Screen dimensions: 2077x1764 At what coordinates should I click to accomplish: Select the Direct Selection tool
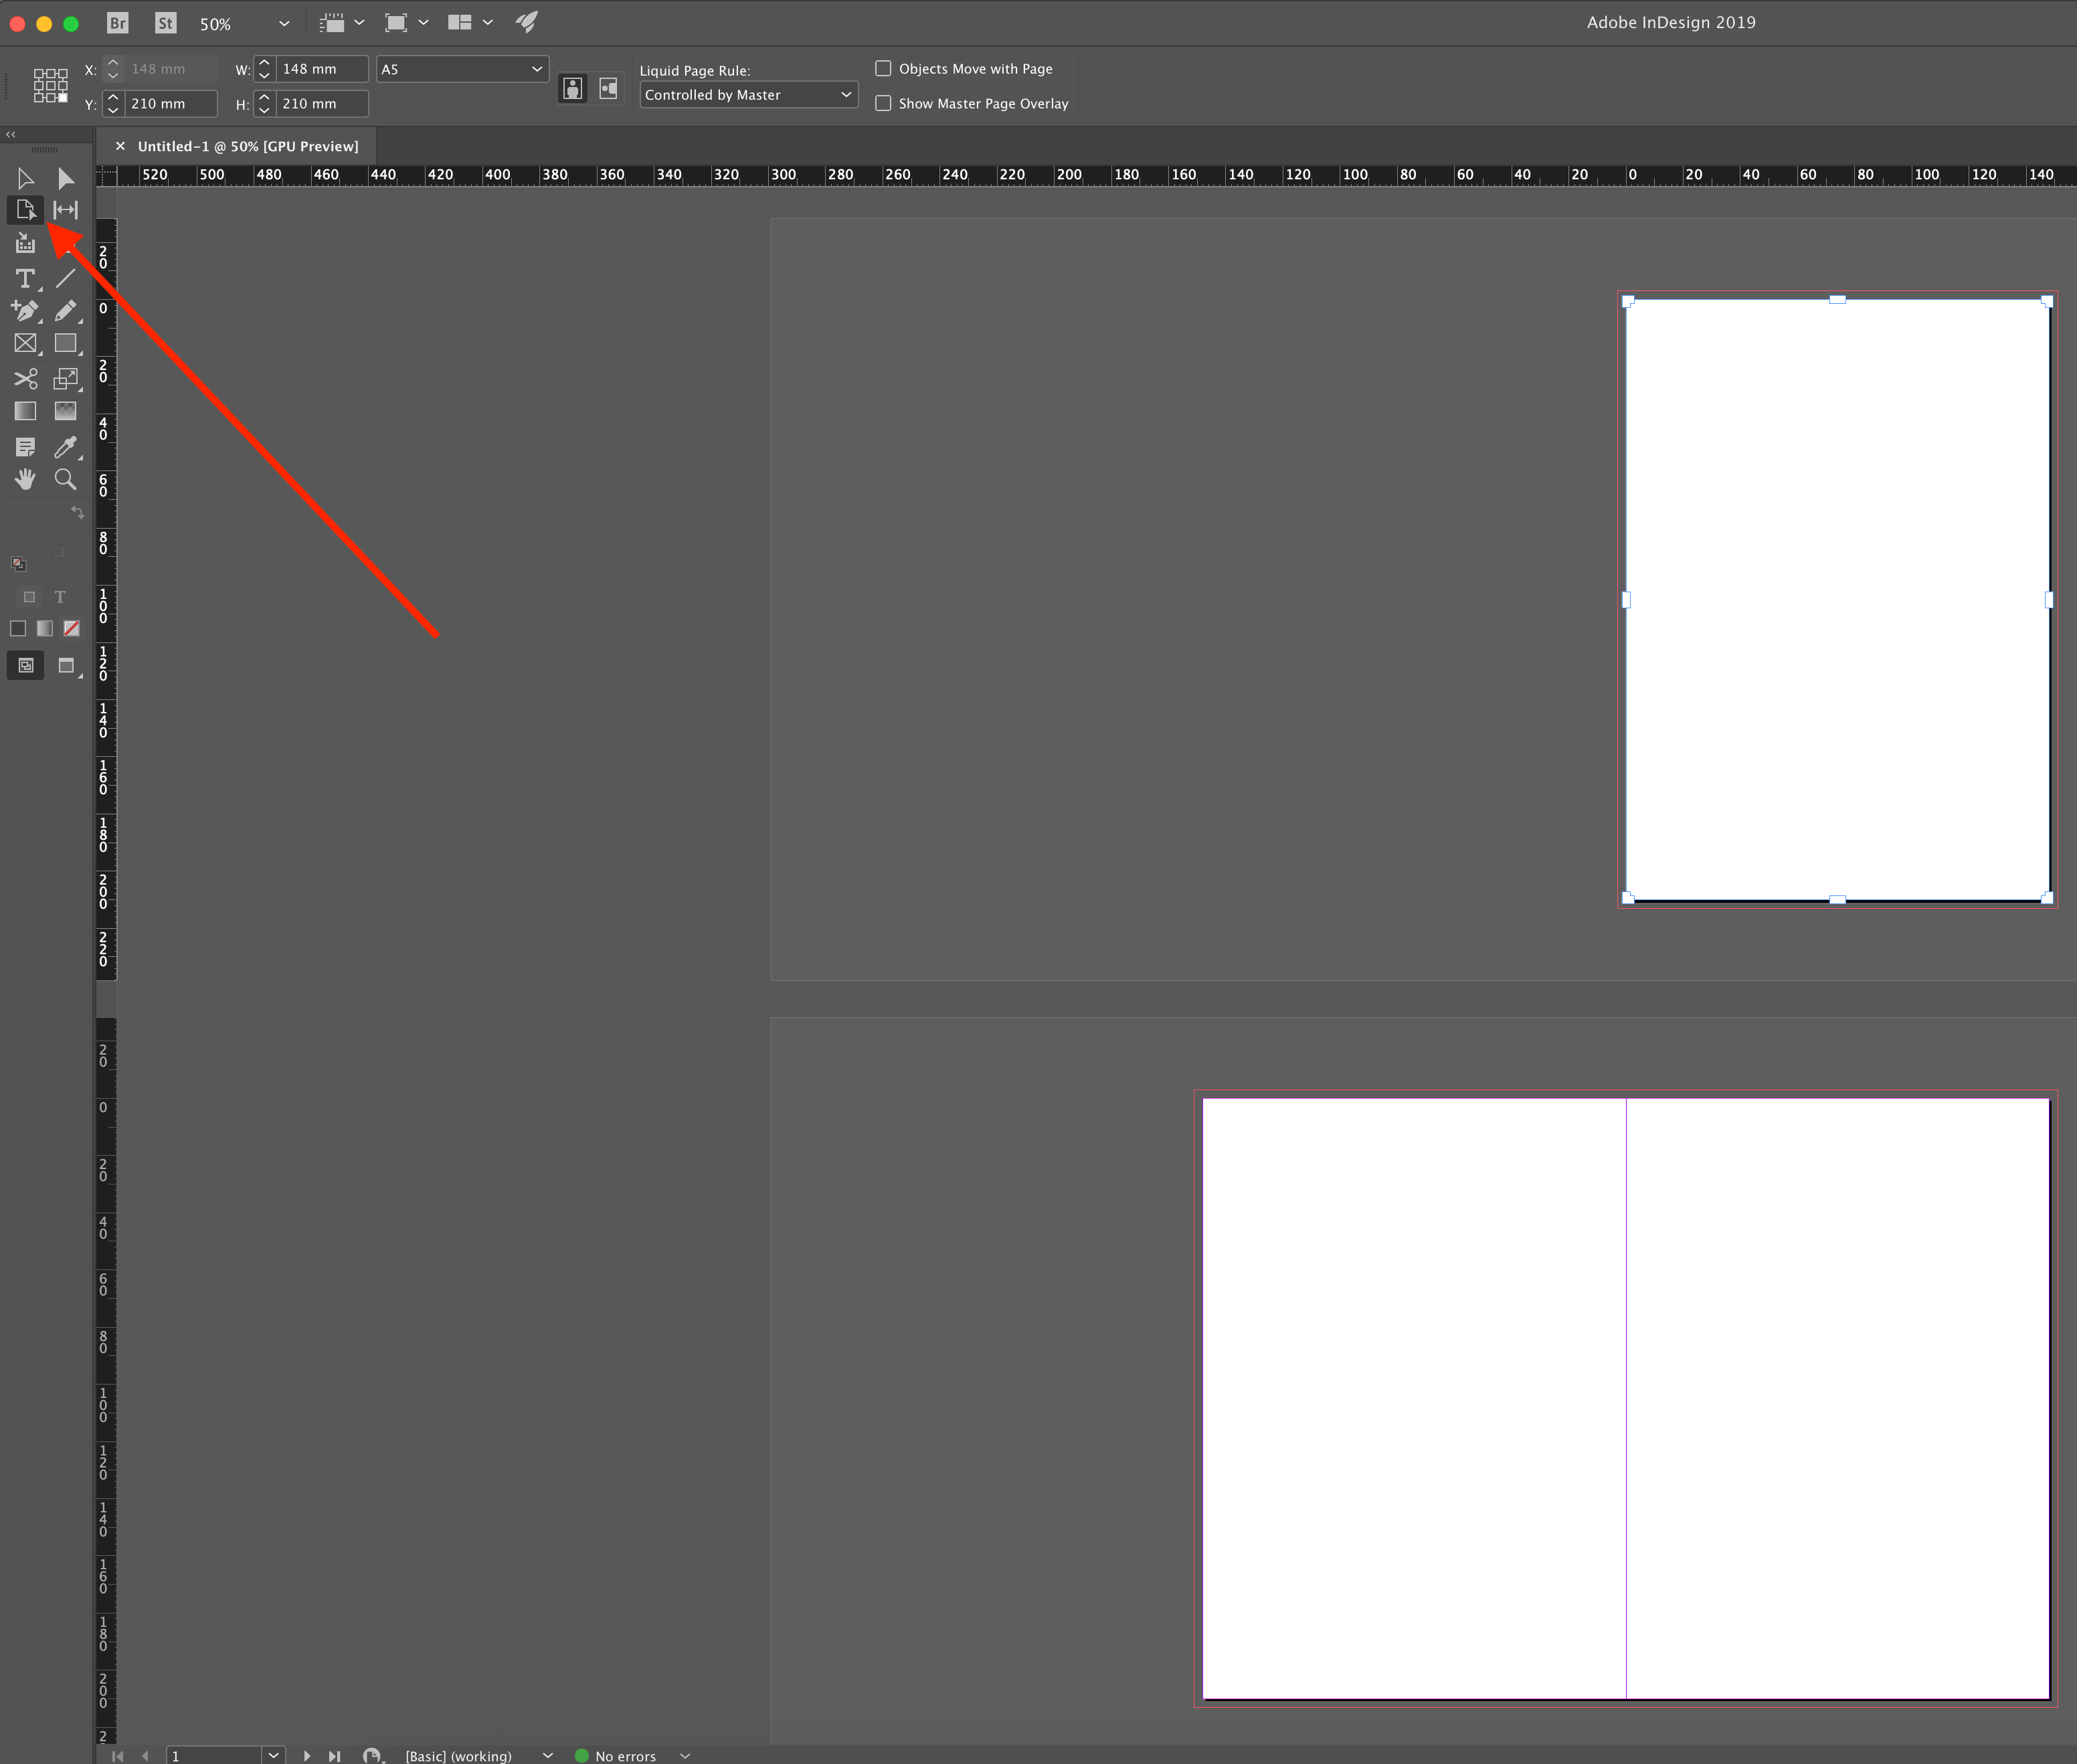tap(65, 177)
